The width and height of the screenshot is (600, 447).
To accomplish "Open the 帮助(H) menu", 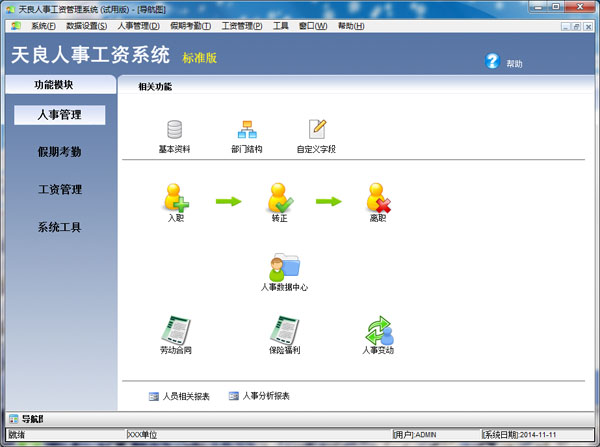I will point(351,26).
